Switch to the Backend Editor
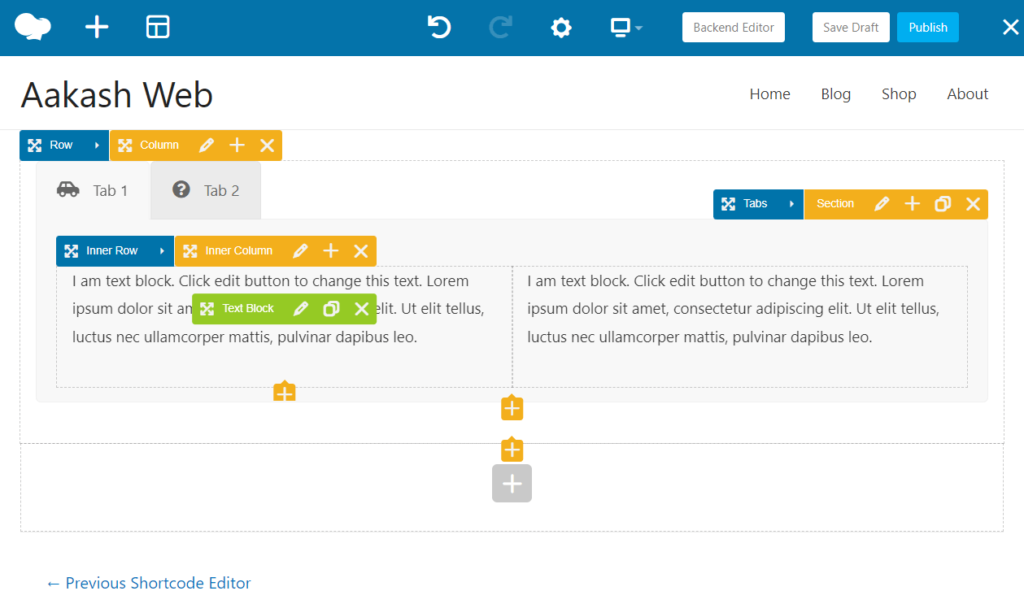Viewport: 1024px width, 604px height. point(733,27)
